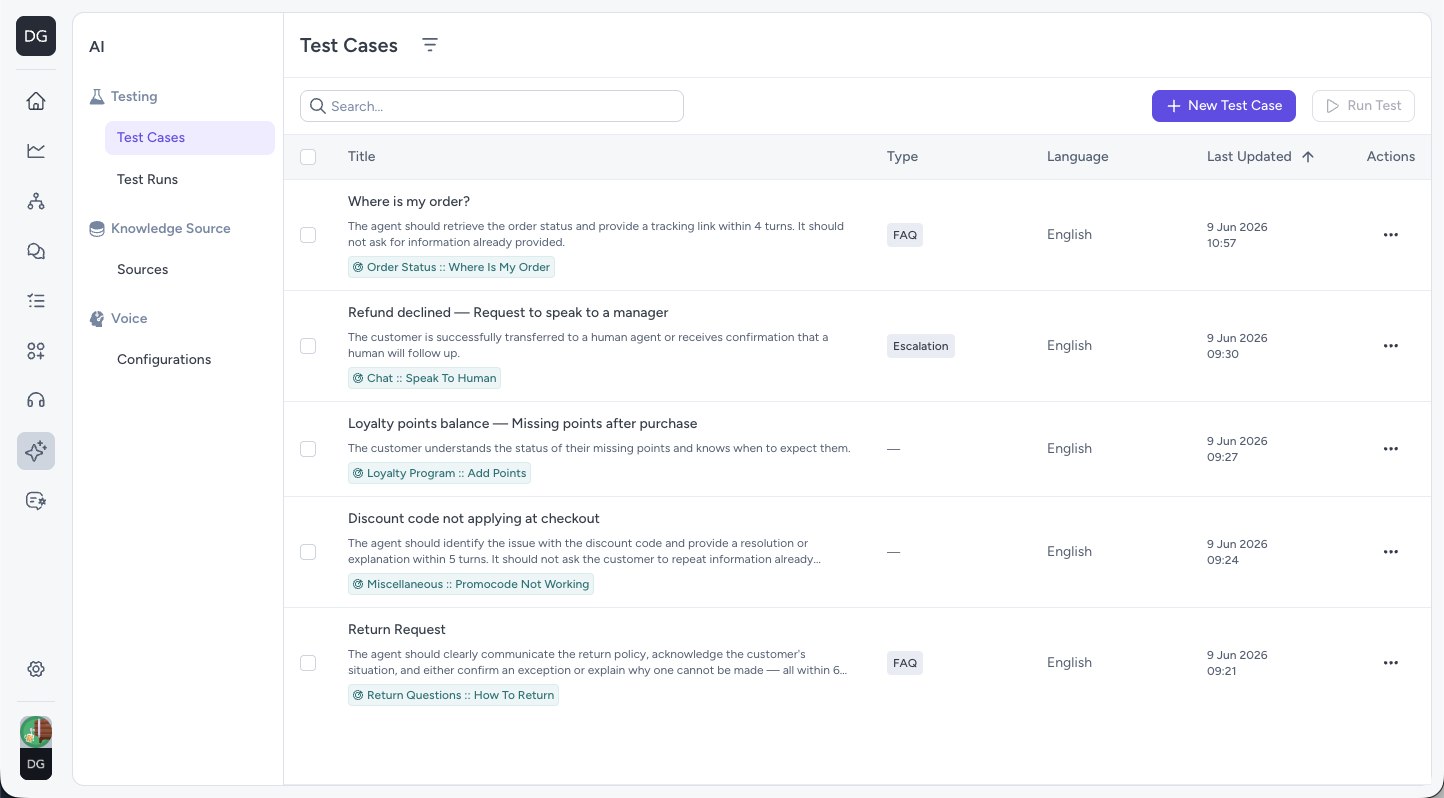Open actions menu for Discount code row
This screenshot has height=798, width=1444.
point(1390,552)
